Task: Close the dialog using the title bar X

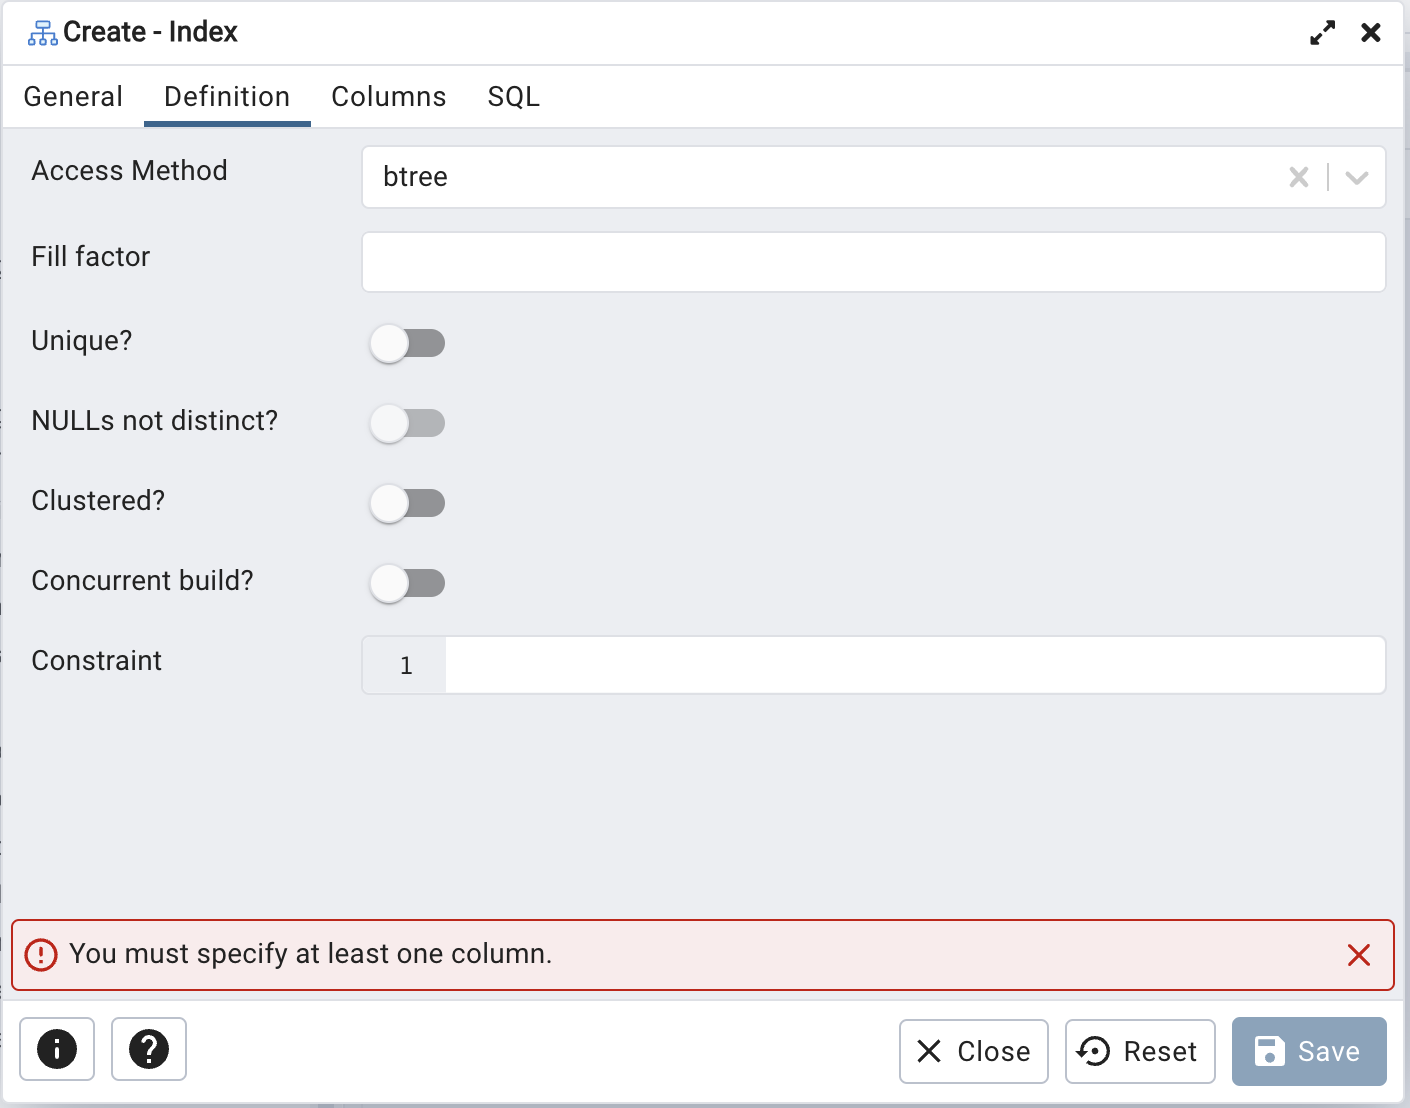Action: click(1371, 33)
